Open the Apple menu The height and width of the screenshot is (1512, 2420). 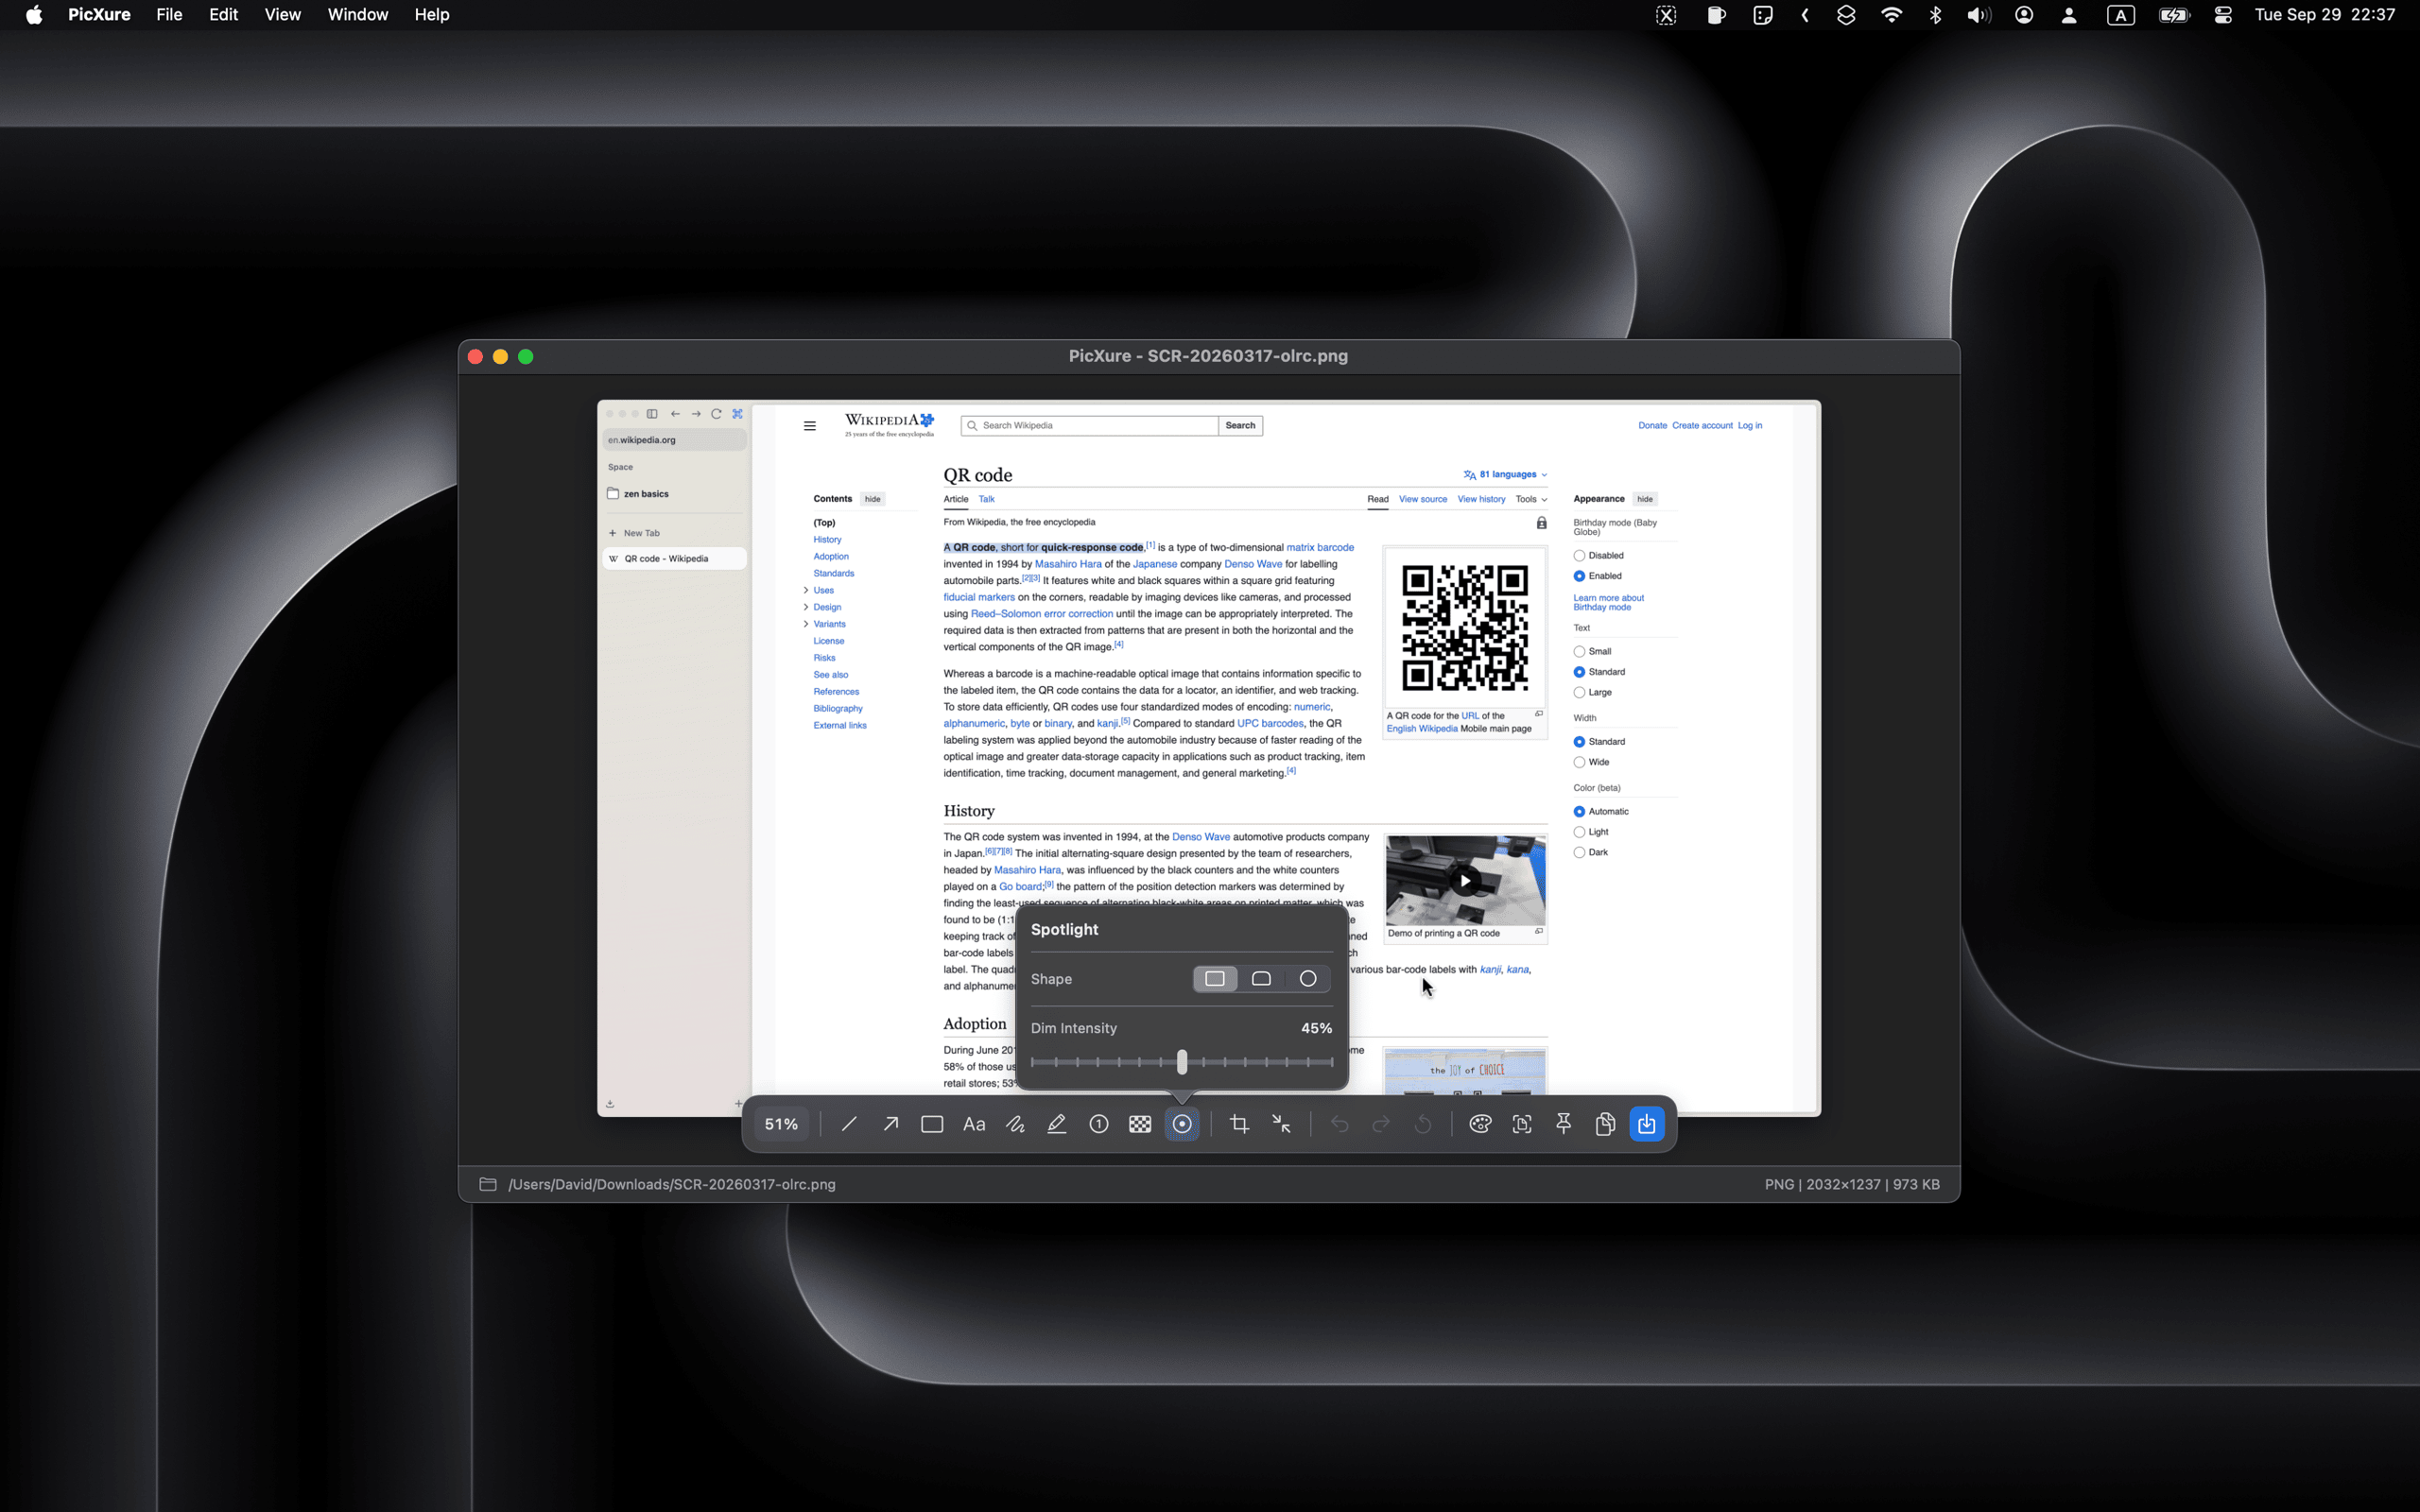[x=34, y=15]
